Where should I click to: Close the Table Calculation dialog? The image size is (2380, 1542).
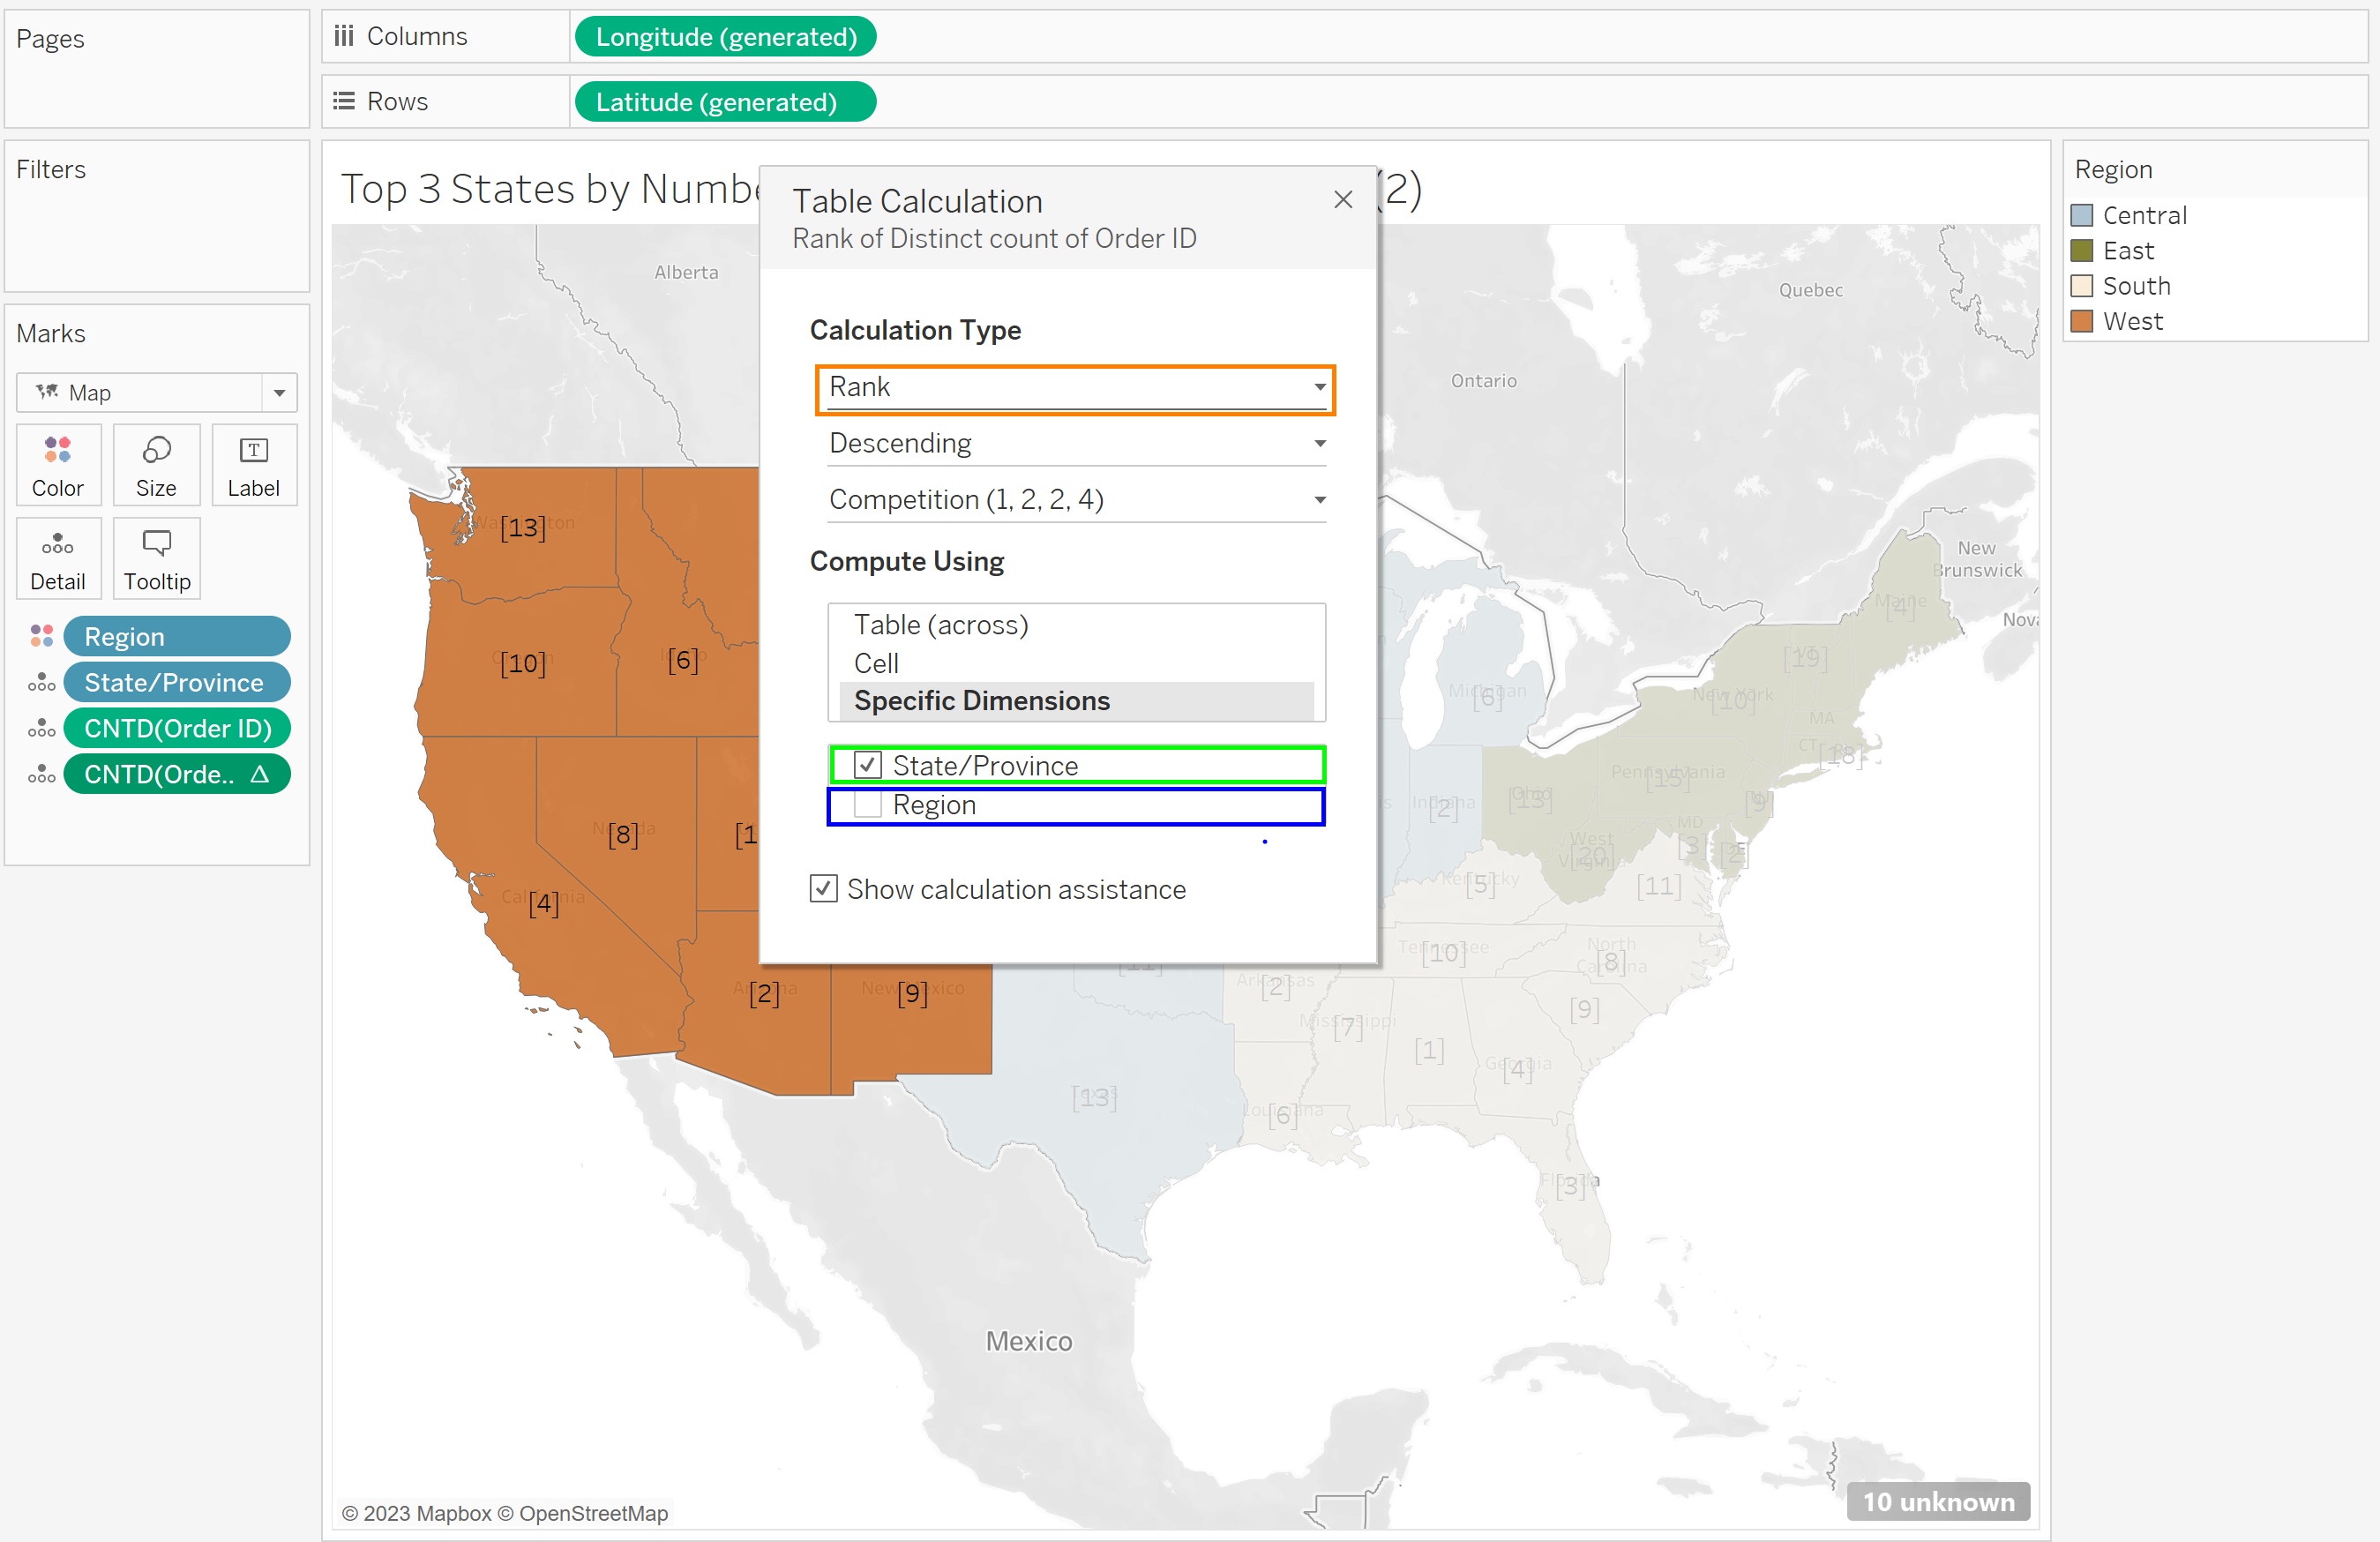point(1343,200)
